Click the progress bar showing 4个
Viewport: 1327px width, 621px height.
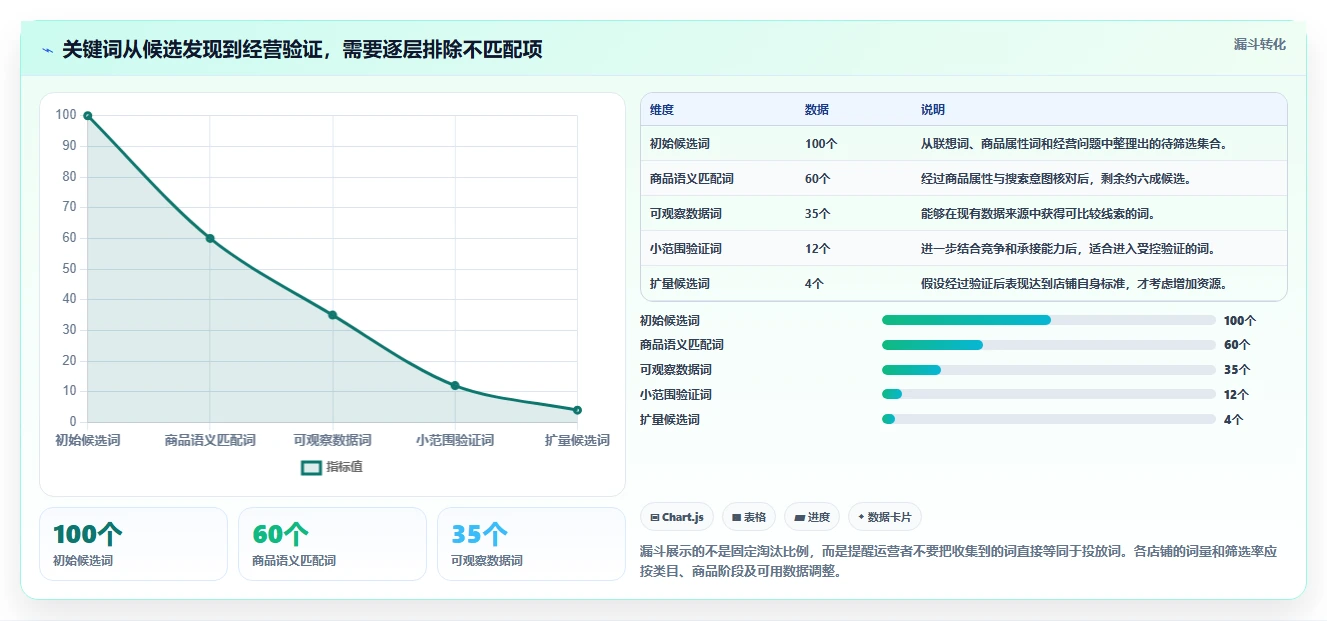pos(1049,419)
